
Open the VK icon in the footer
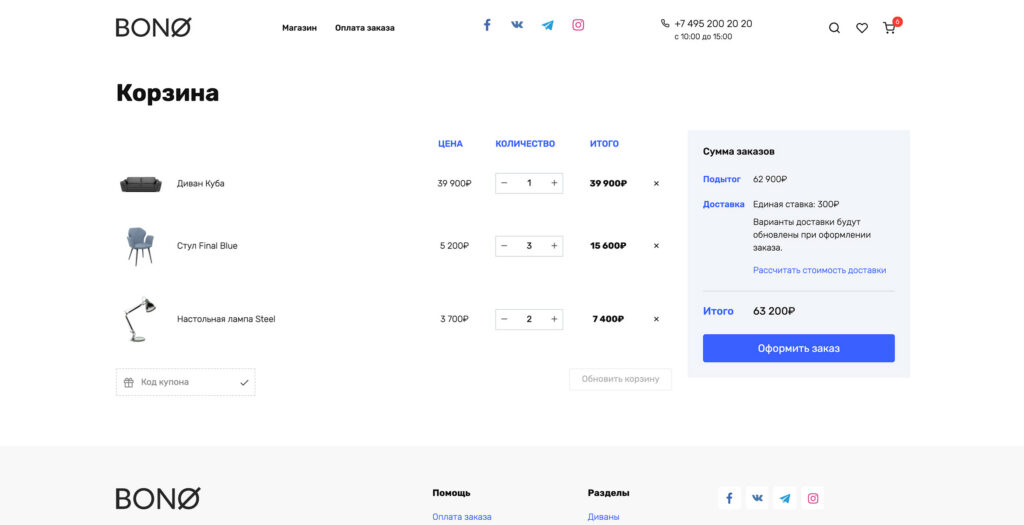[757, 498]
